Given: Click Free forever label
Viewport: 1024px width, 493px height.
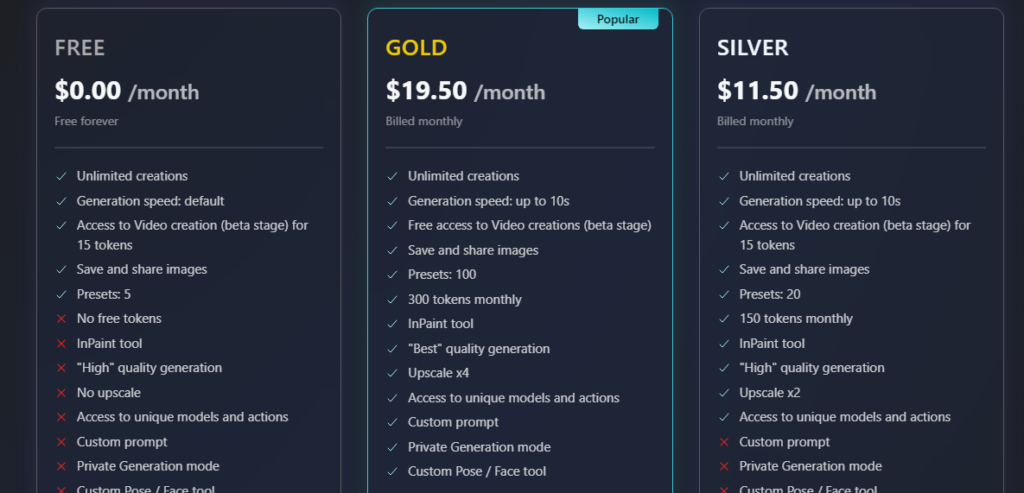Looking at the screenshot, I should point(86,121).
